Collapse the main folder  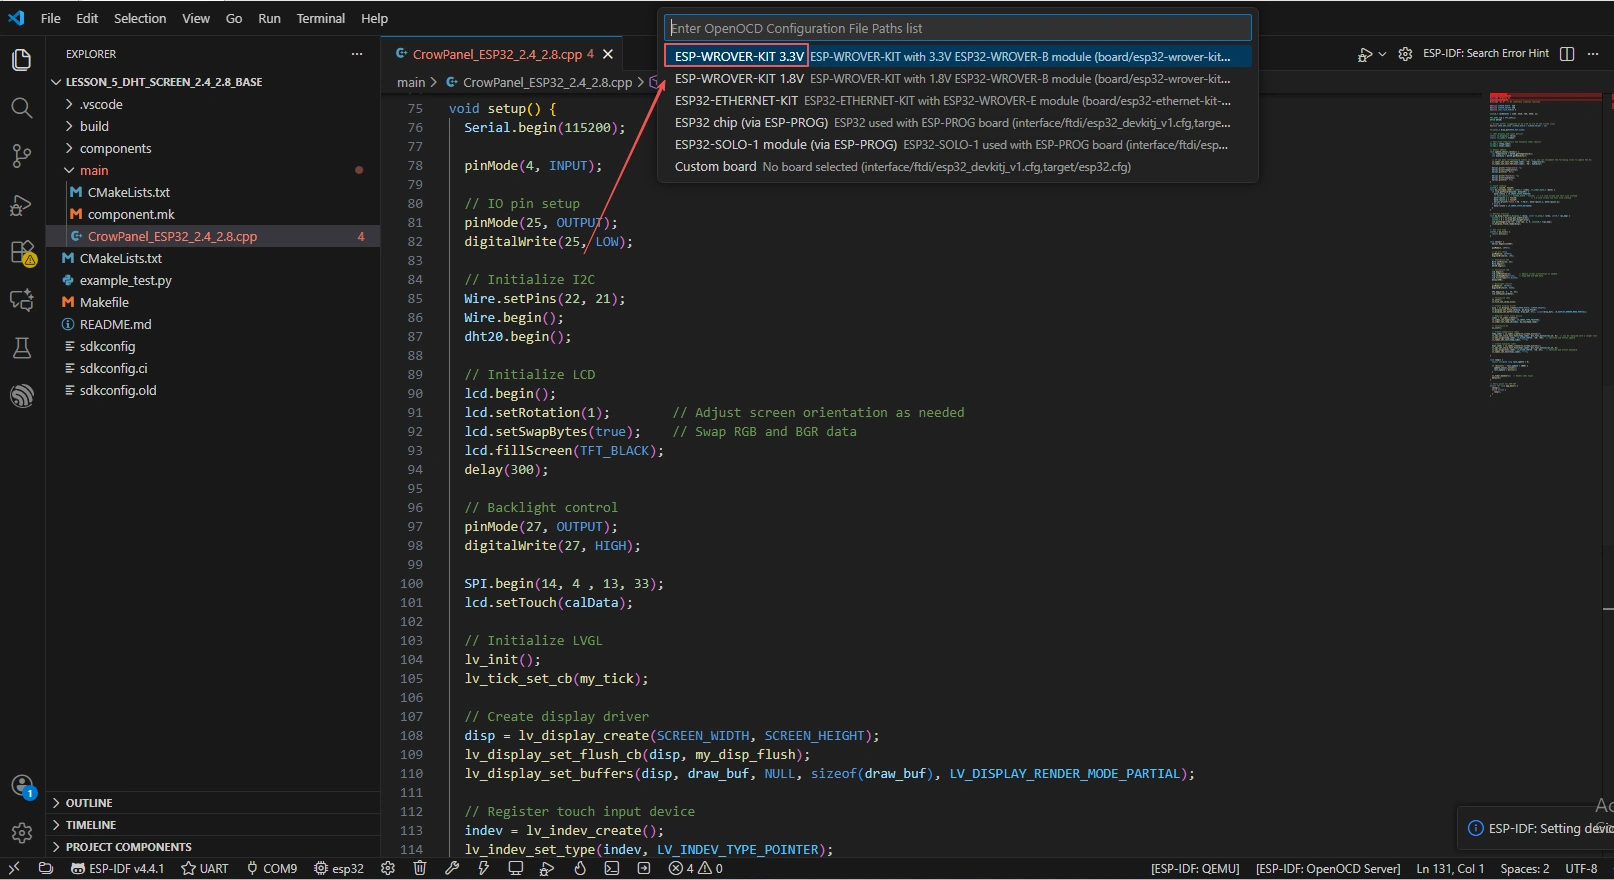click(x=94, y=170)
